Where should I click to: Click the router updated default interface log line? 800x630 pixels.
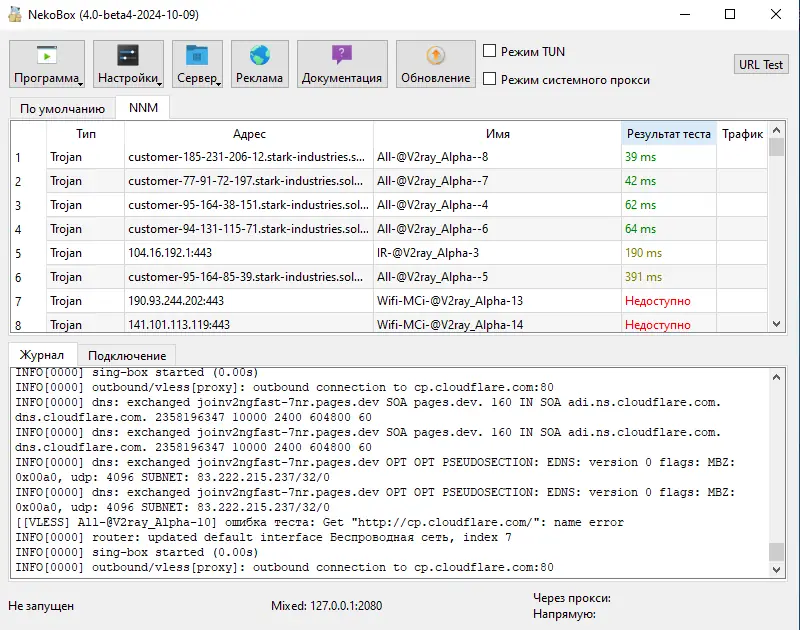[263, 537]
